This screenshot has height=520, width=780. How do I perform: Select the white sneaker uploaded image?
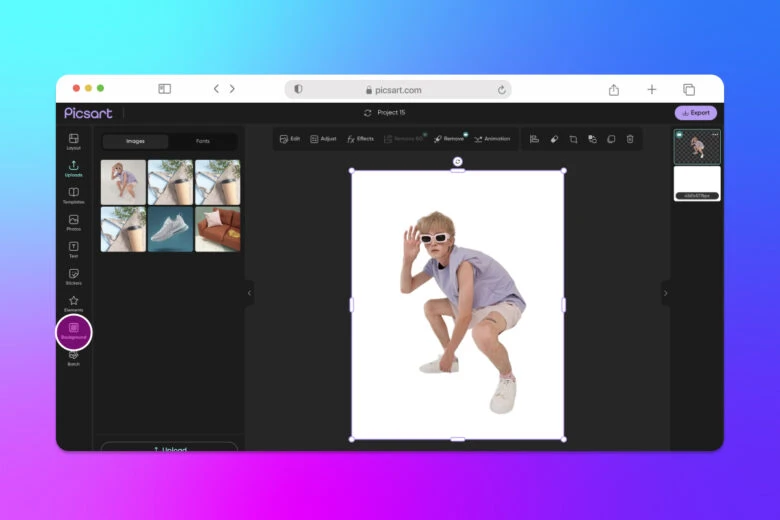170,229
